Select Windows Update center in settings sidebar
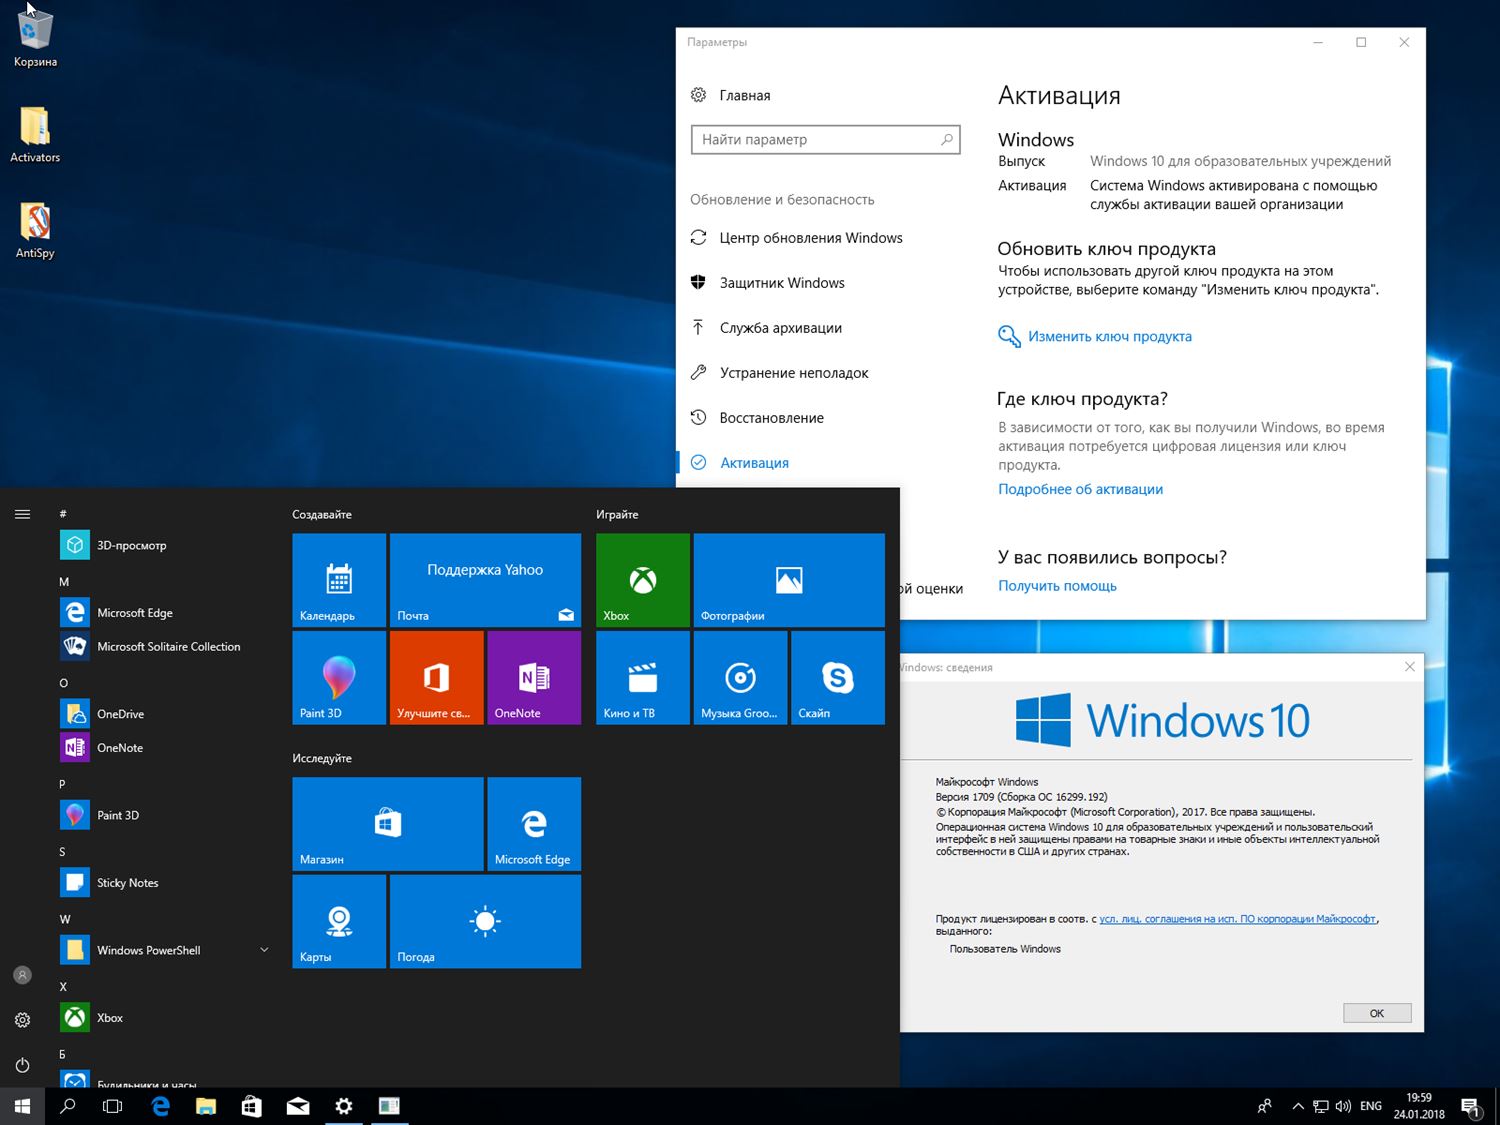 coord(810,238)
